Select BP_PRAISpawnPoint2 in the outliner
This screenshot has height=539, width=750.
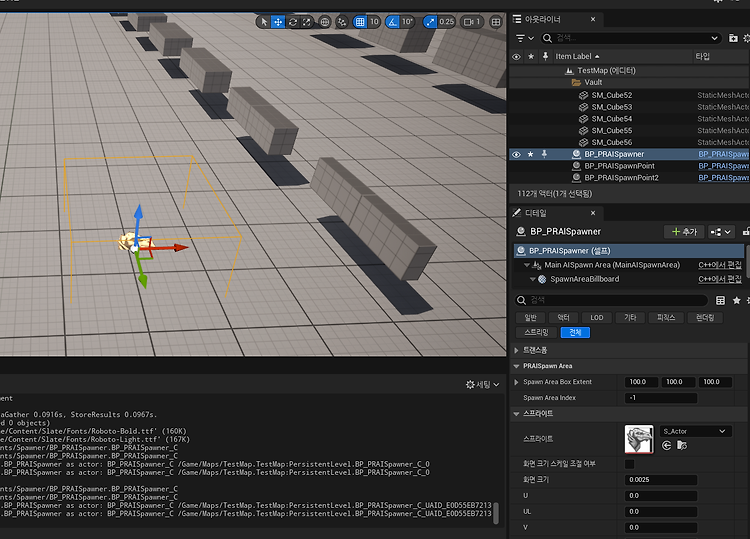621,177
